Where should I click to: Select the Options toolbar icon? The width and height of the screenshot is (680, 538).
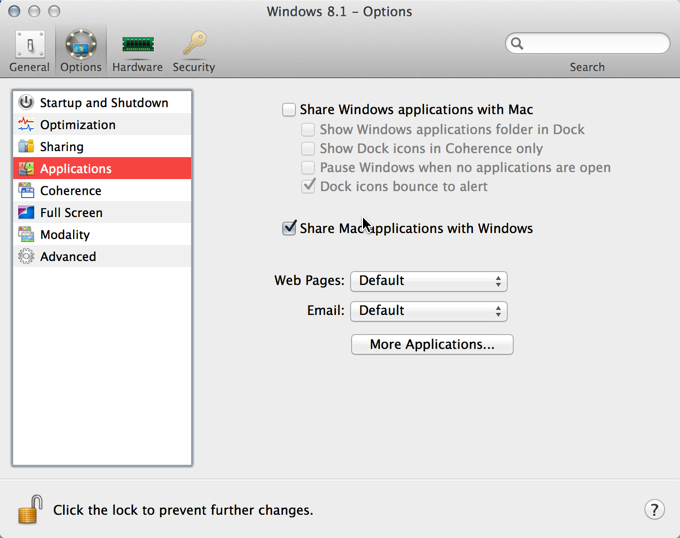pos(81,44)
